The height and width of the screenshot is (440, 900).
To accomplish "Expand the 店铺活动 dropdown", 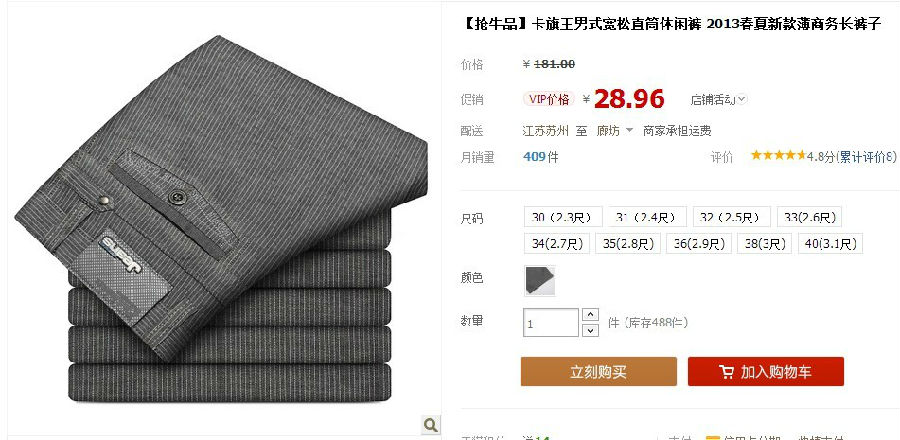I will (719, 99).
